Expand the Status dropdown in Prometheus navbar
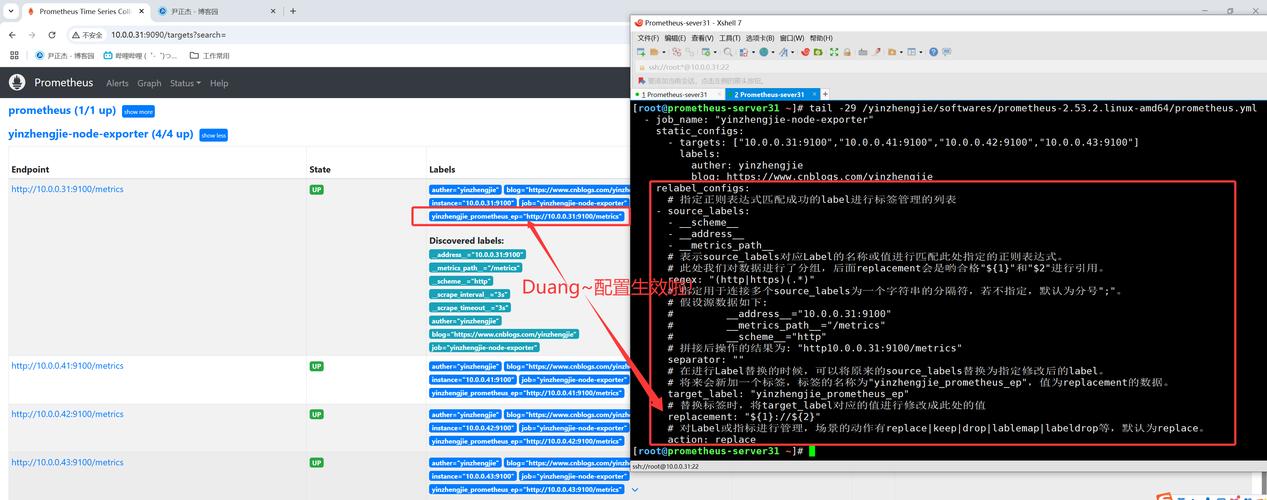Viewport: 1267px width, 500px height. [185, 83]
